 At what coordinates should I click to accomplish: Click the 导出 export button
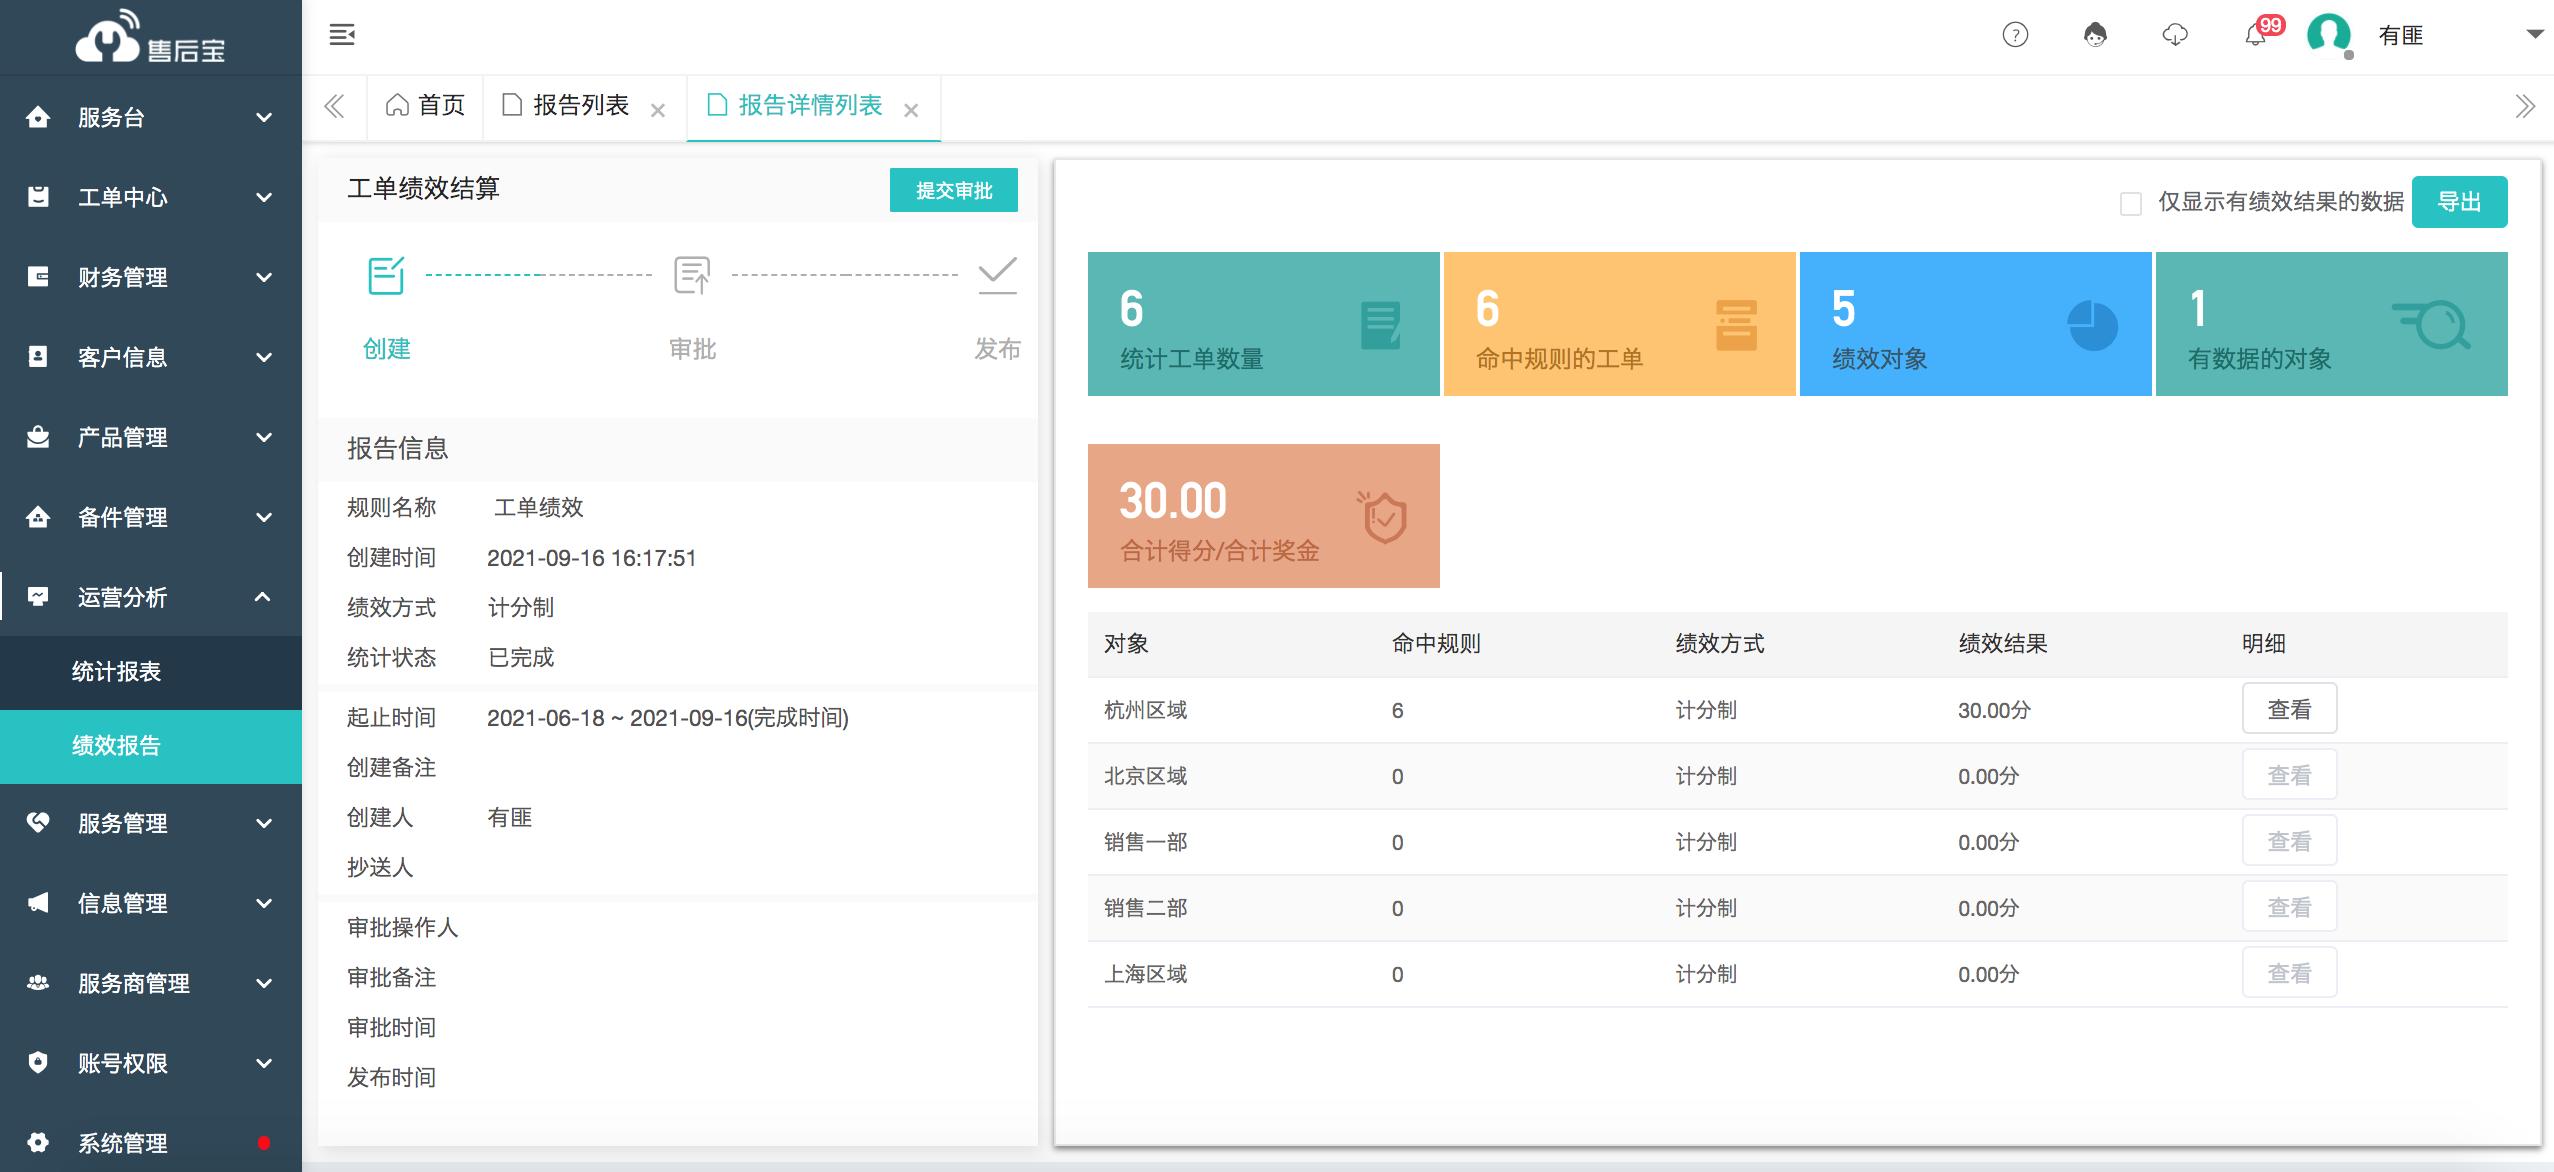(2459, 202)
